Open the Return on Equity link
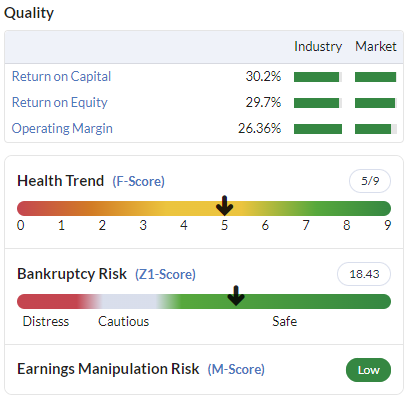 (x=60, y=103)
